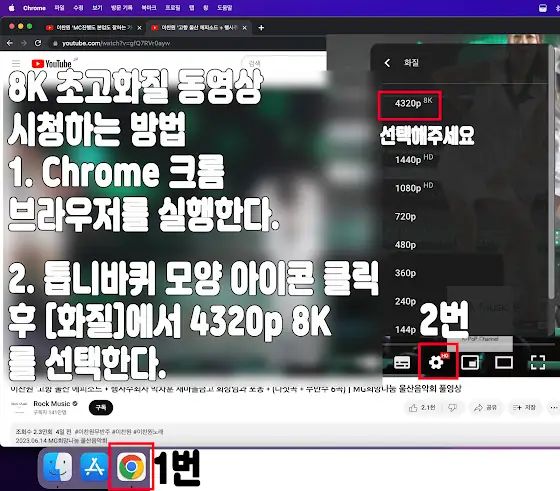Switch to miniplayer mode
The height and width of the screenshot is (491, 560).
[x=470, y=362]
